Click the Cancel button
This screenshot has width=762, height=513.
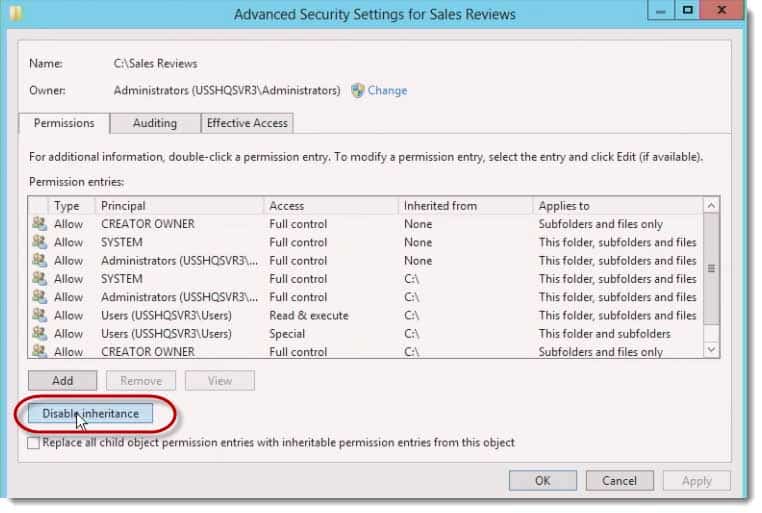click(619, 480)
